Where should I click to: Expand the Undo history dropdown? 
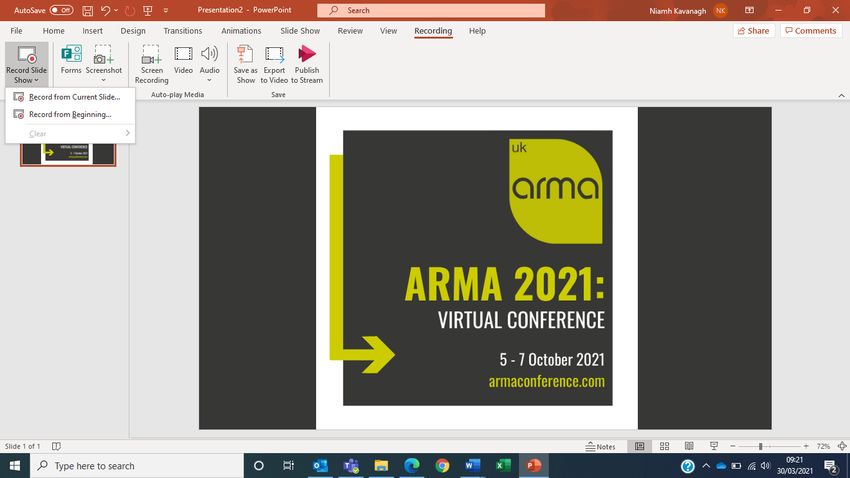[116, 10]
